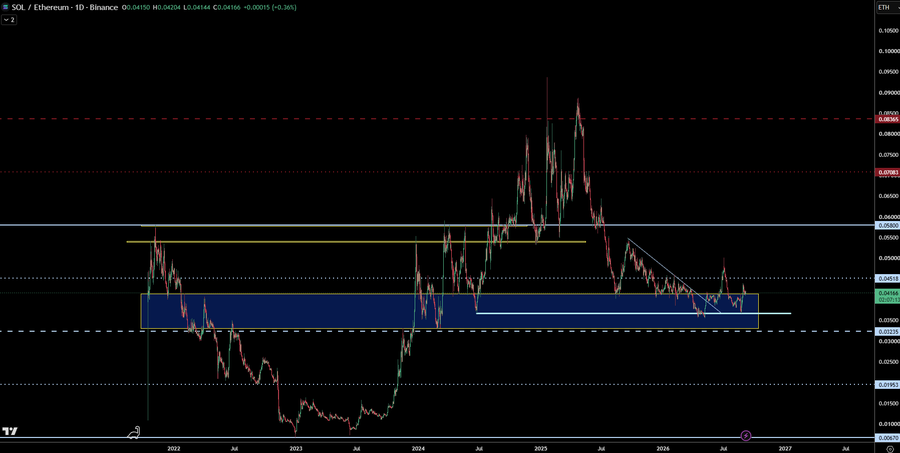The height and width of the screenshot is (453, 900).
Task: Select the 0.00670 price label
Action: (x=887, y=437)
